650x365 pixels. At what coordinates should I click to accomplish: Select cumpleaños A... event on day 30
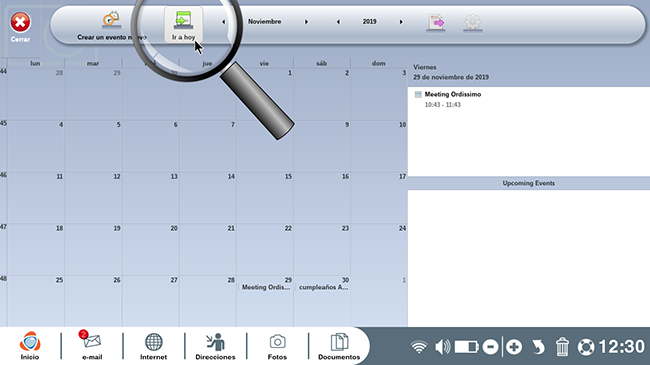click(323, 287)
